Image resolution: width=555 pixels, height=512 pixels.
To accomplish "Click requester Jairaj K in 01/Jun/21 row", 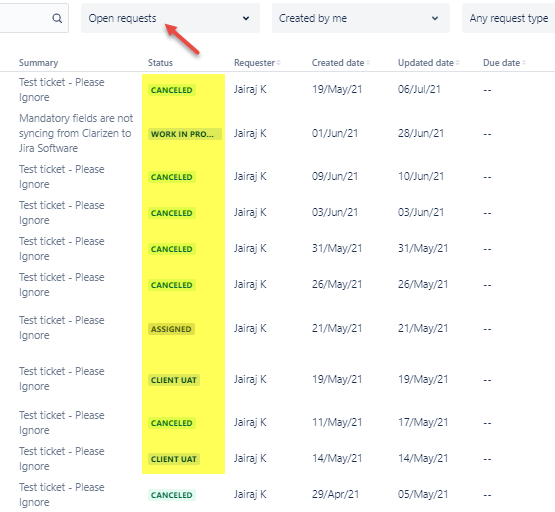I will [250, 133].
